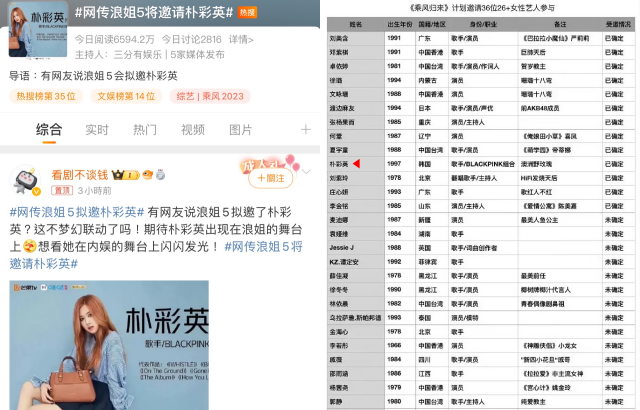Open the 综艺 | 乘风2023 tag
The height and width of the screenshot is (410, 640).
210,96
